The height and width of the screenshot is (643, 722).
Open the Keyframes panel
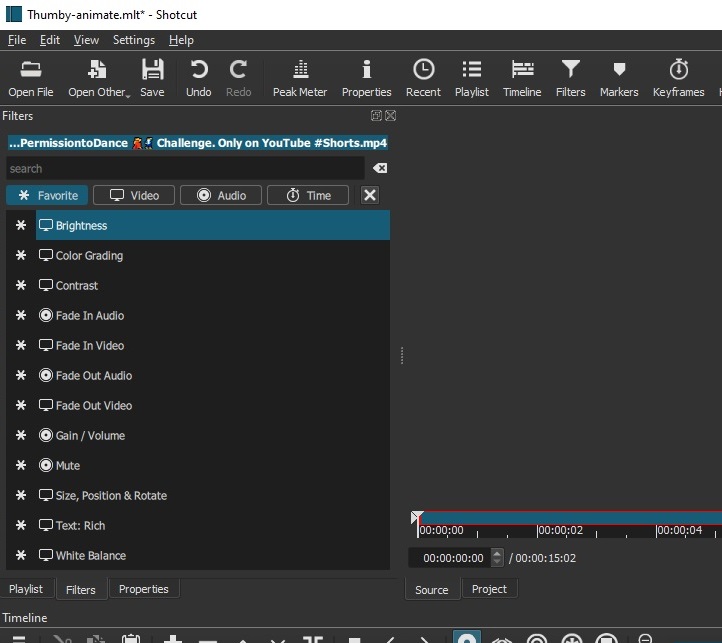678,77
